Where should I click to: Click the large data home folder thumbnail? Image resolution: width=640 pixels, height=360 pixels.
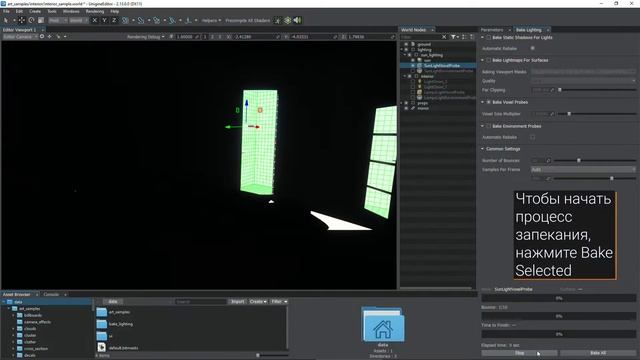(382, 324)
